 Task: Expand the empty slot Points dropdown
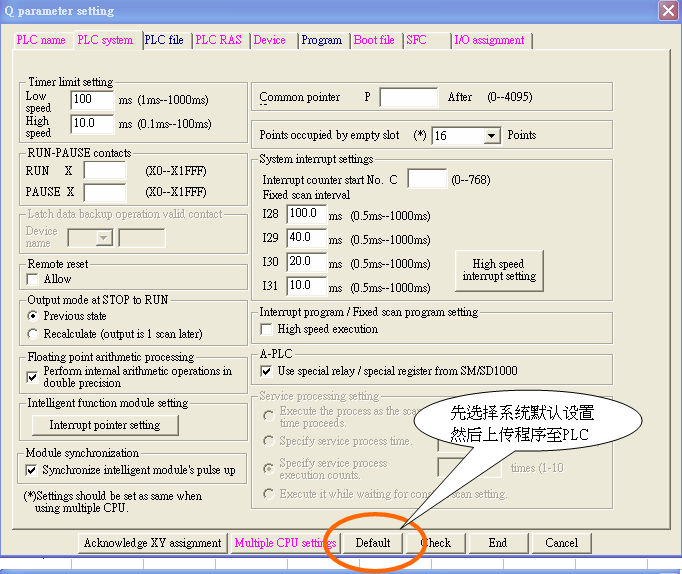pyautogui.click(x=492, y=136)
